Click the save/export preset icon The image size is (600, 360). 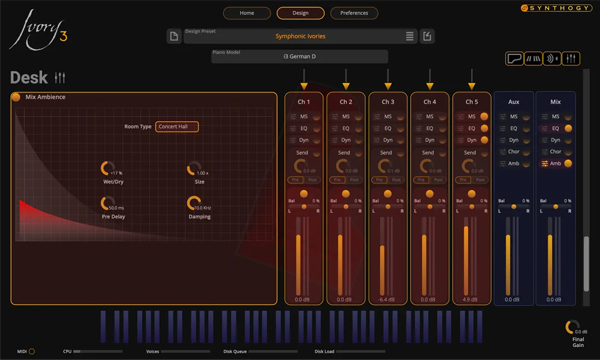[x=427, y=36]
